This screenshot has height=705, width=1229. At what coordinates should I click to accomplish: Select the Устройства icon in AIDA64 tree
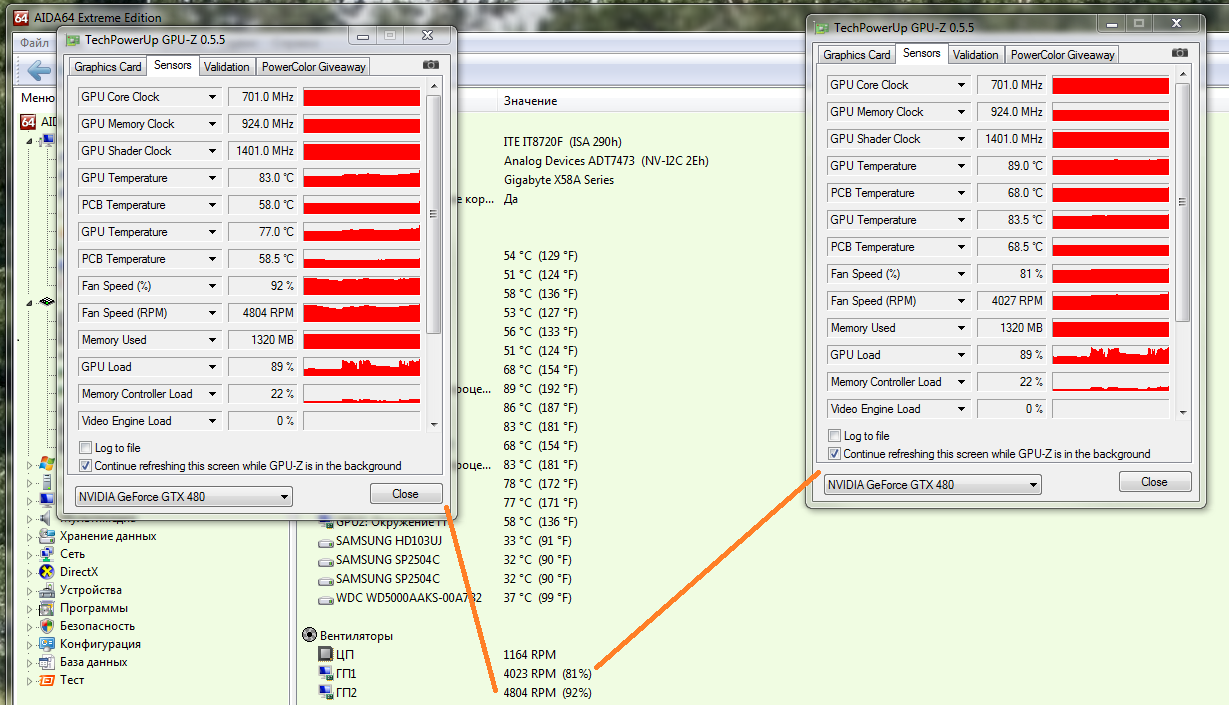point(45,590)
